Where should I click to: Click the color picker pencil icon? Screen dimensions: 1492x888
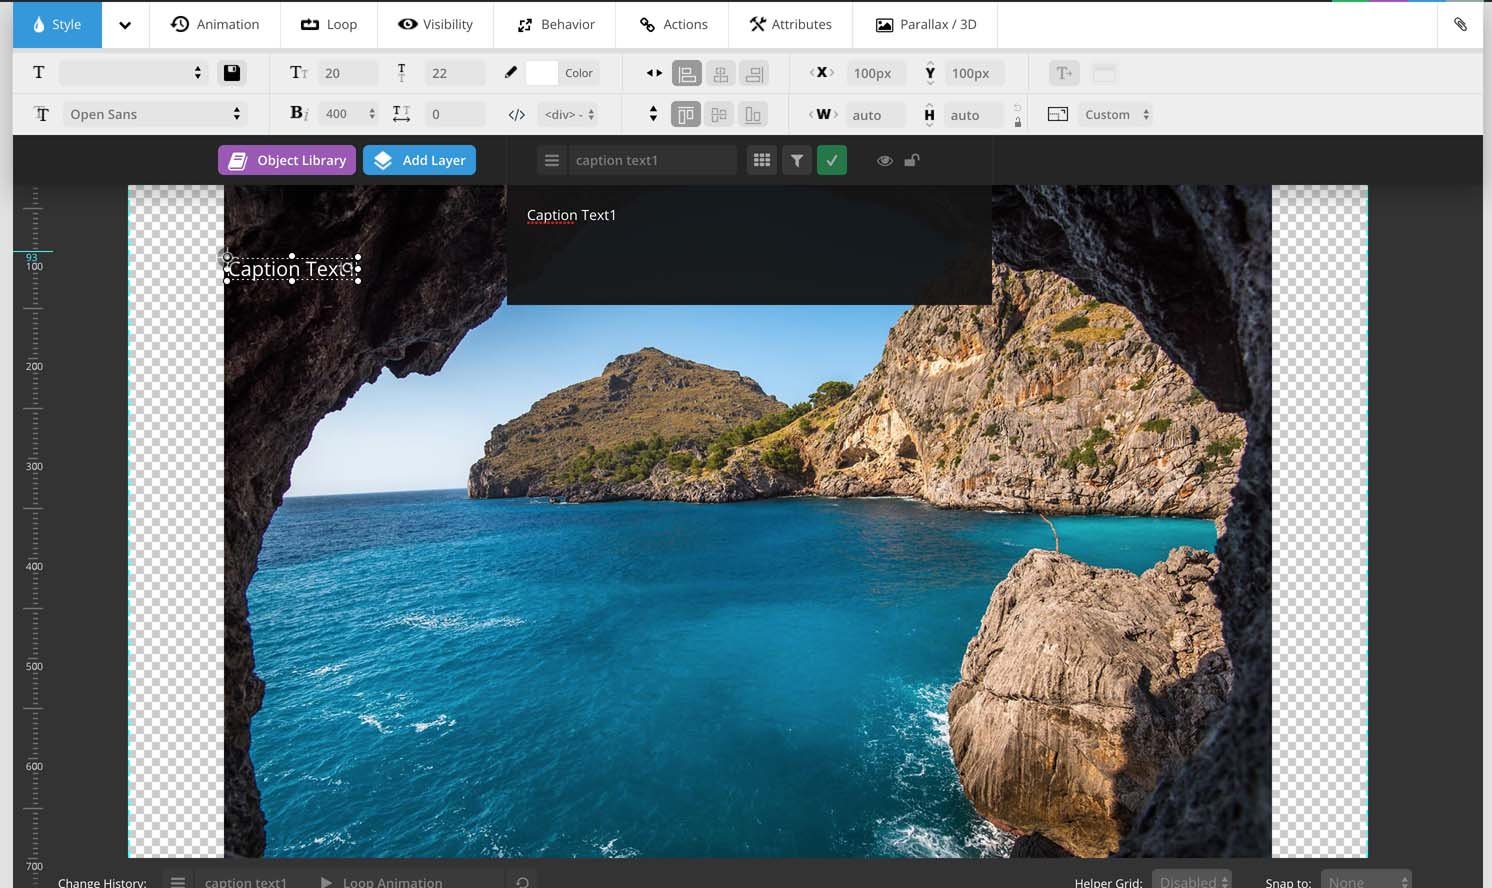coord(510,72)
